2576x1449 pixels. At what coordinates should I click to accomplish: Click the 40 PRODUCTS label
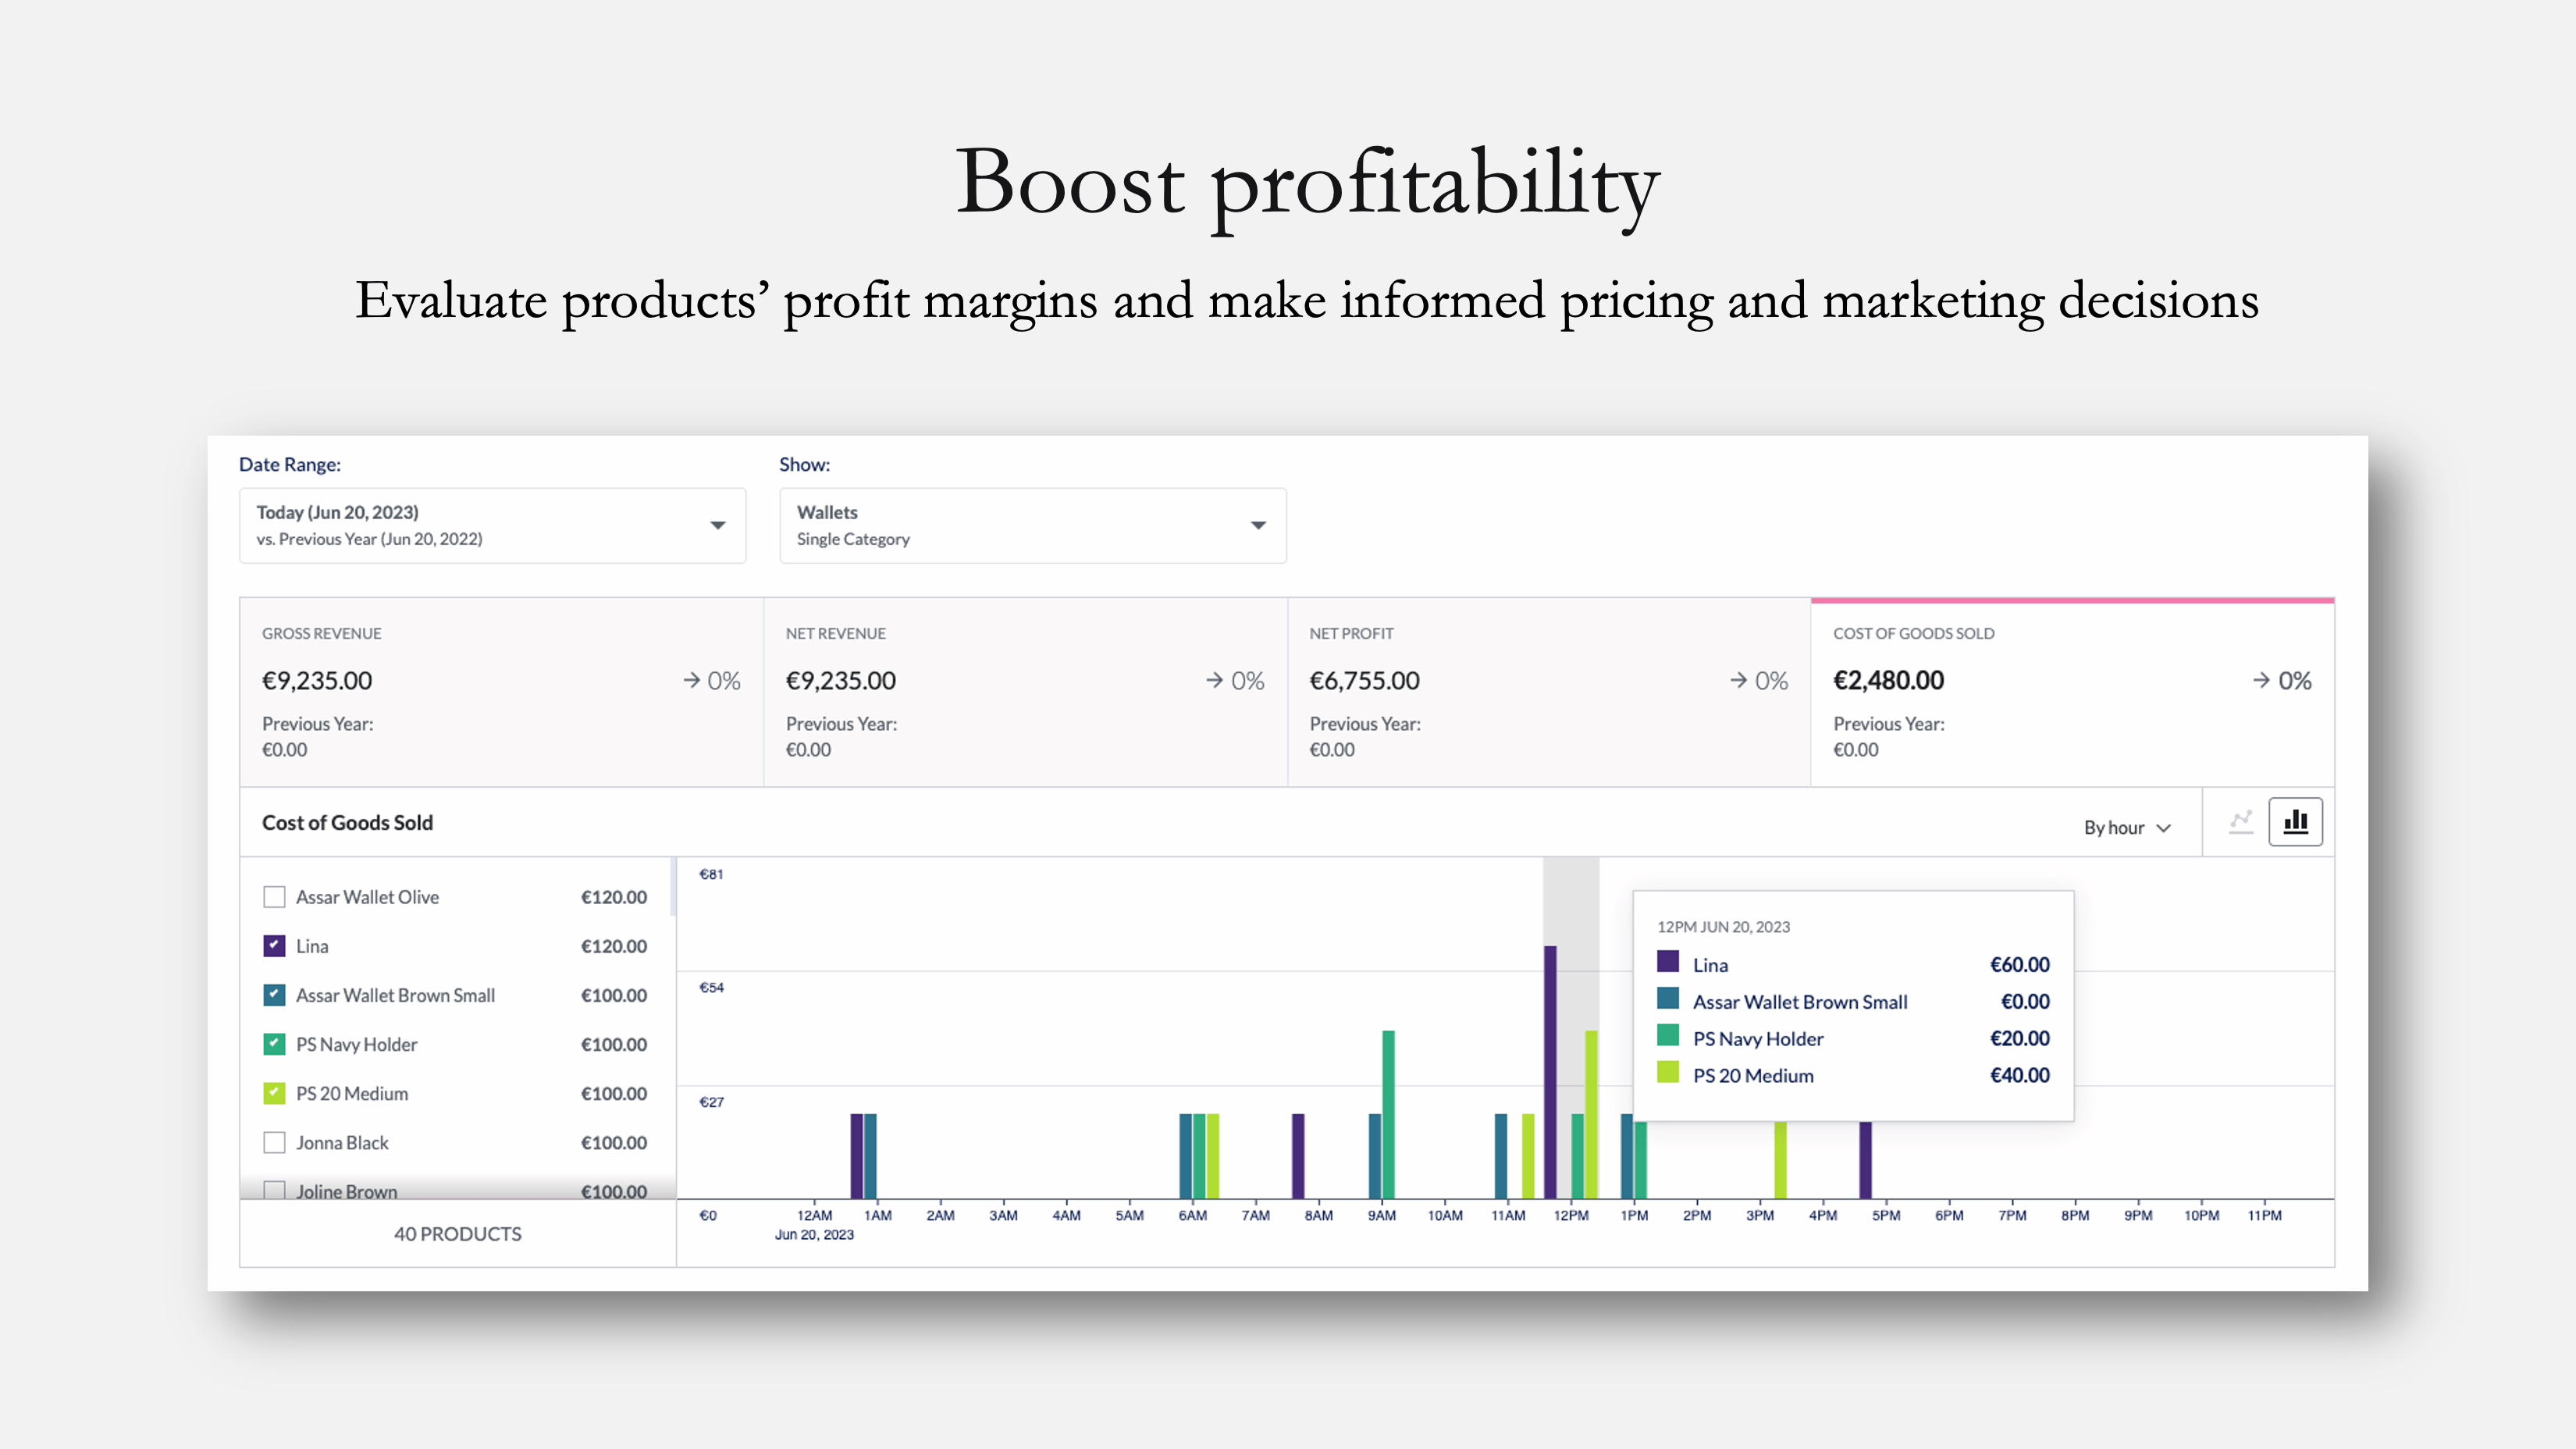tap(457, 1233)
